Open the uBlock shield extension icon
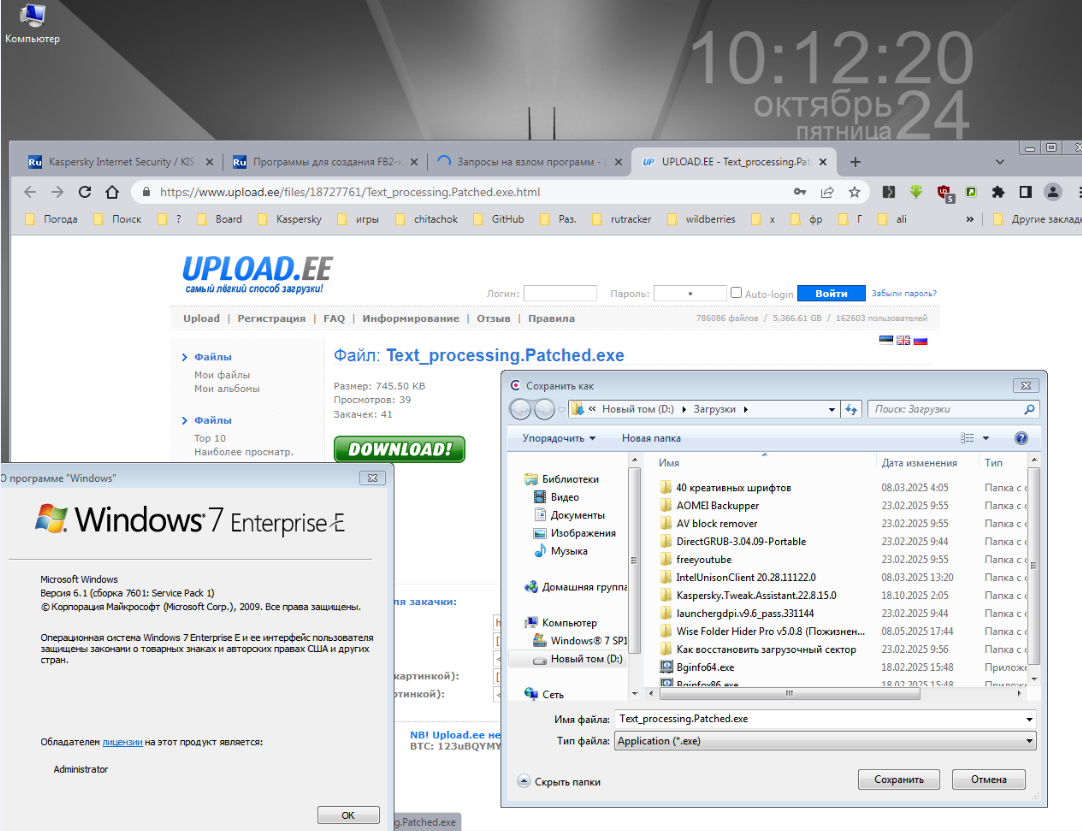The width and height of the screenshot is (1082, 831). tap(945, 193)
